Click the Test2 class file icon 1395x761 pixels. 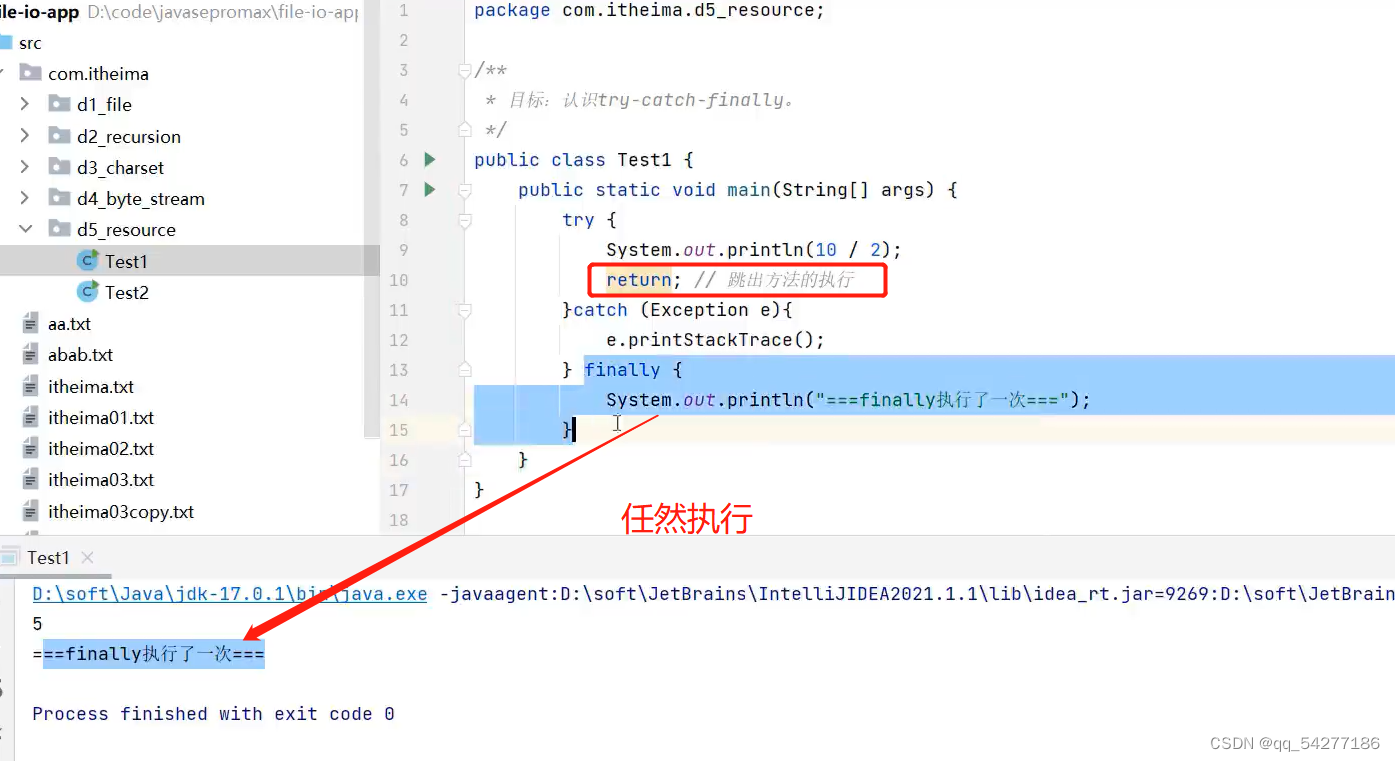tap(88, 292)
